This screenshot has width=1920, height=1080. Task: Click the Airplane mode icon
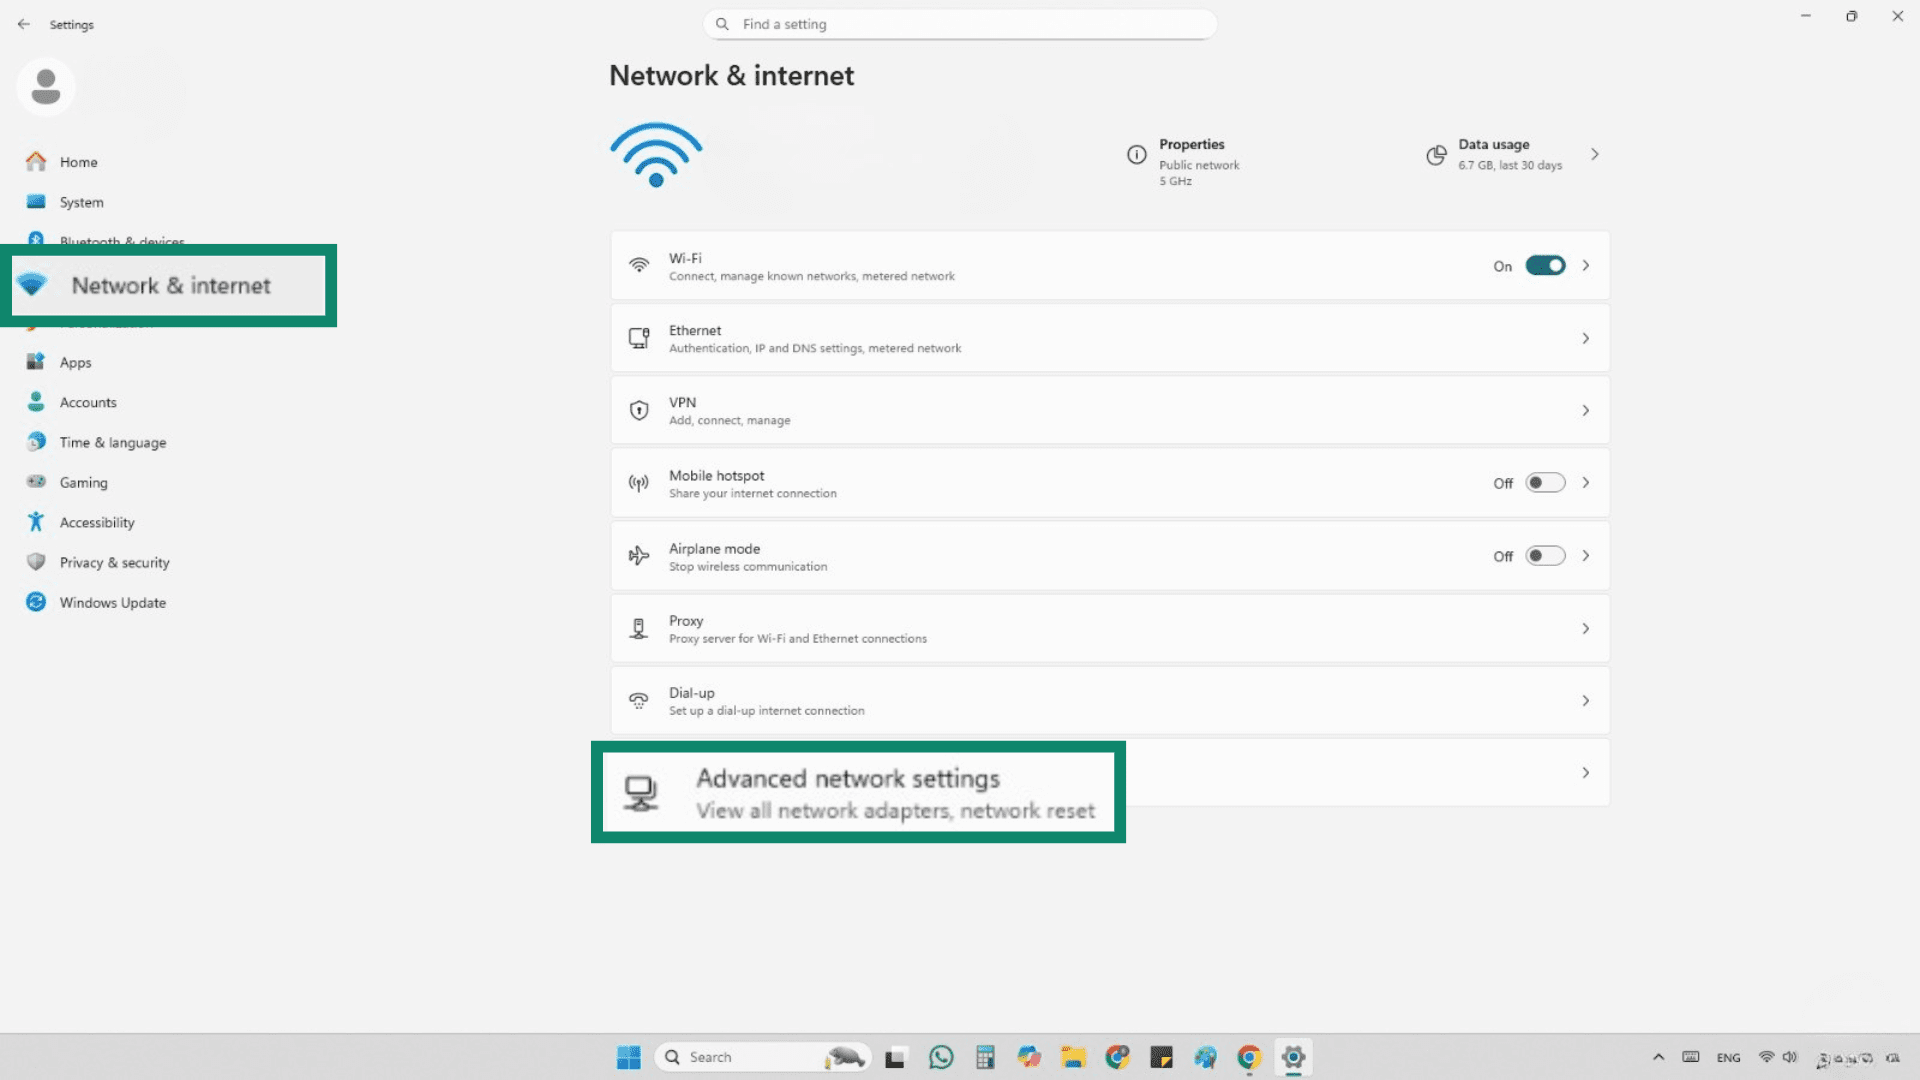[637, 555]
